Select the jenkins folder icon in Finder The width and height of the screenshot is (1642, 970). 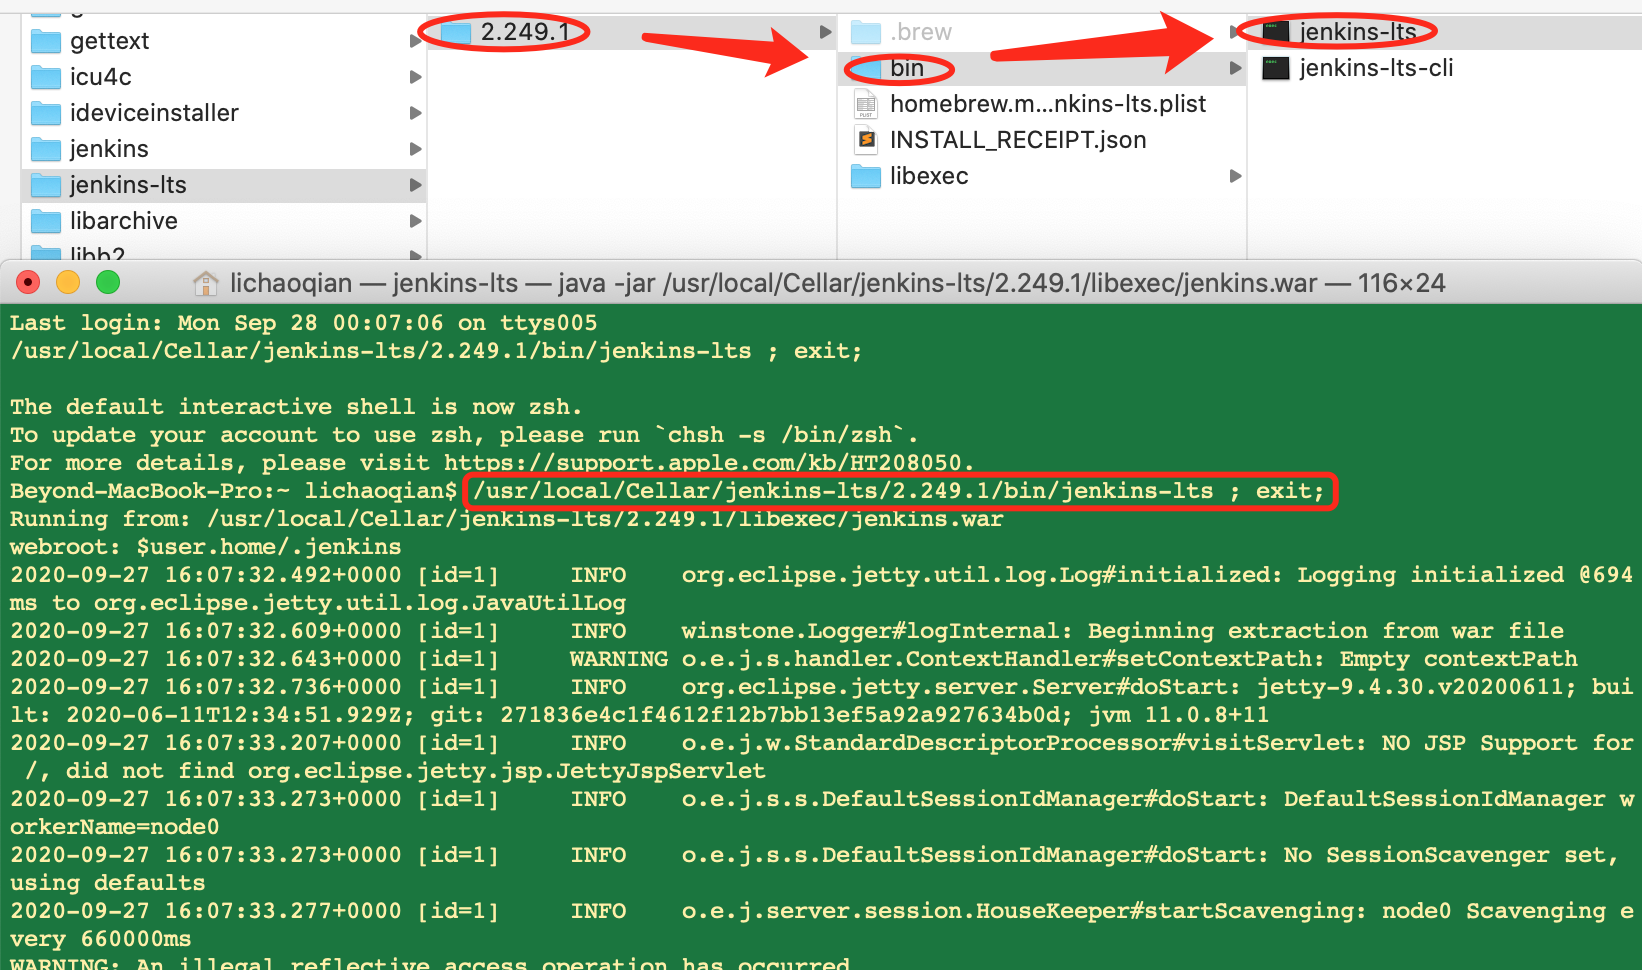[46, 149]
